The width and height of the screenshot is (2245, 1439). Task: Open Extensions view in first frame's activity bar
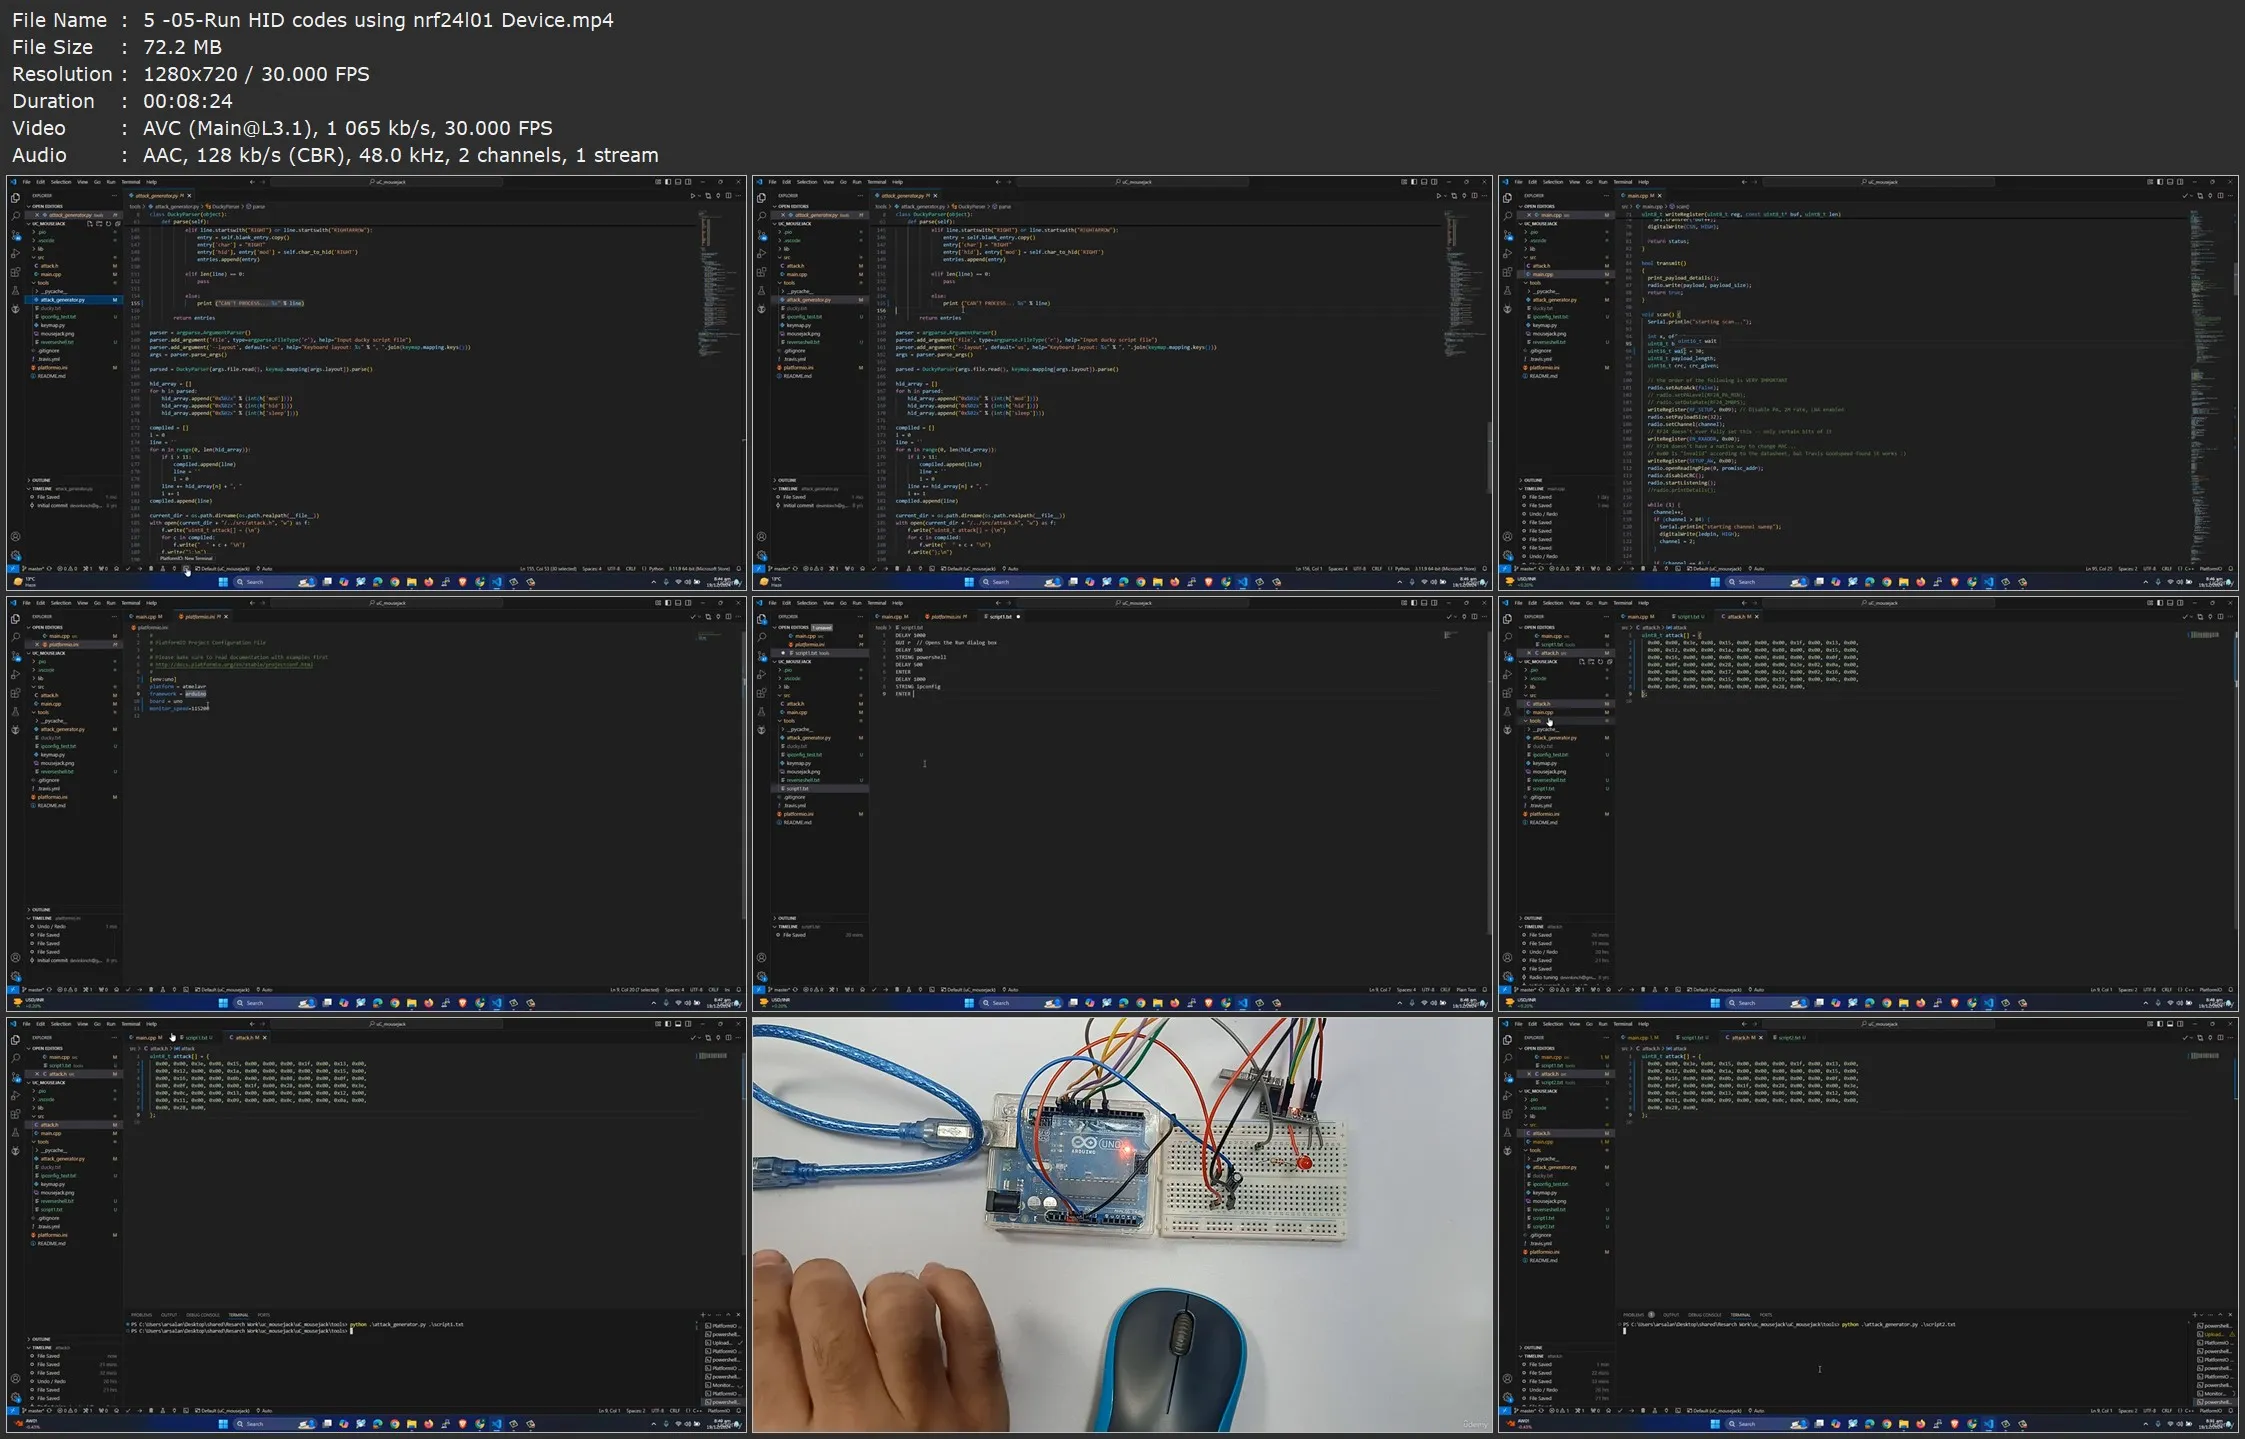point(15,272)
